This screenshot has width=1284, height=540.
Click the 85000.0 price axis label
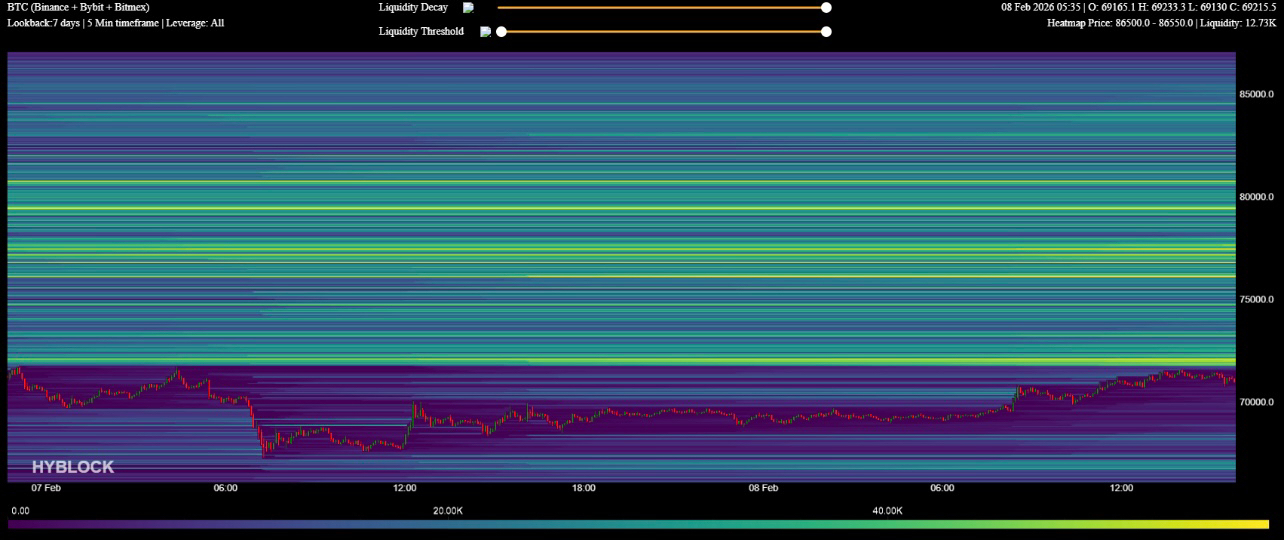coord(1259,94)
